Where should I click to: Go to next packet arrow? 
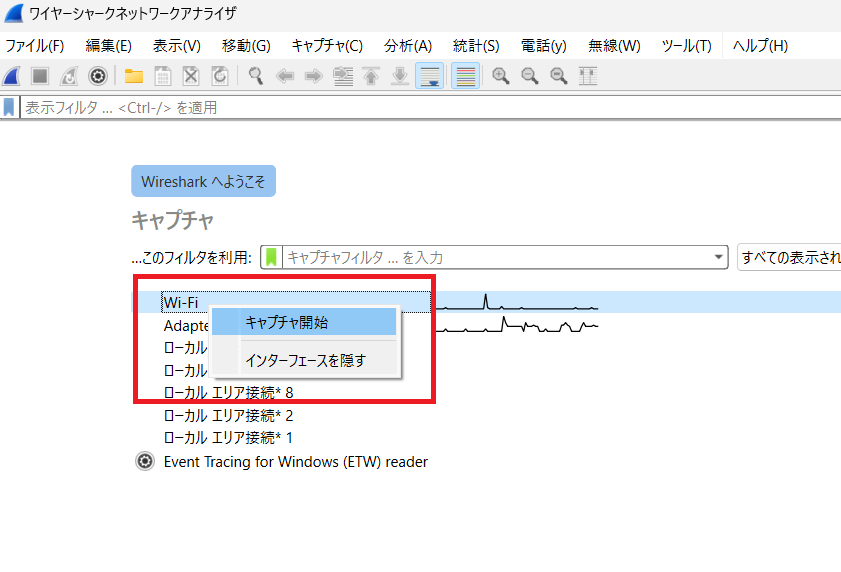pos(314,76)
